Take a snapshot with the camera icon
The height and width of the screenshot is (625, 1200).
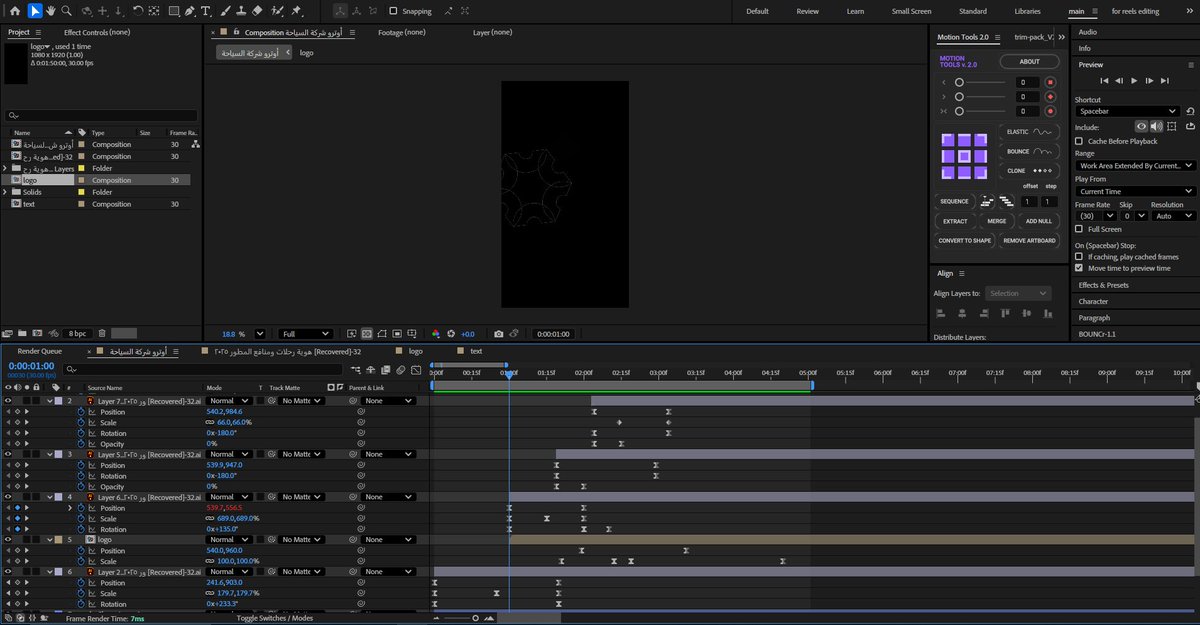[498, 334]
